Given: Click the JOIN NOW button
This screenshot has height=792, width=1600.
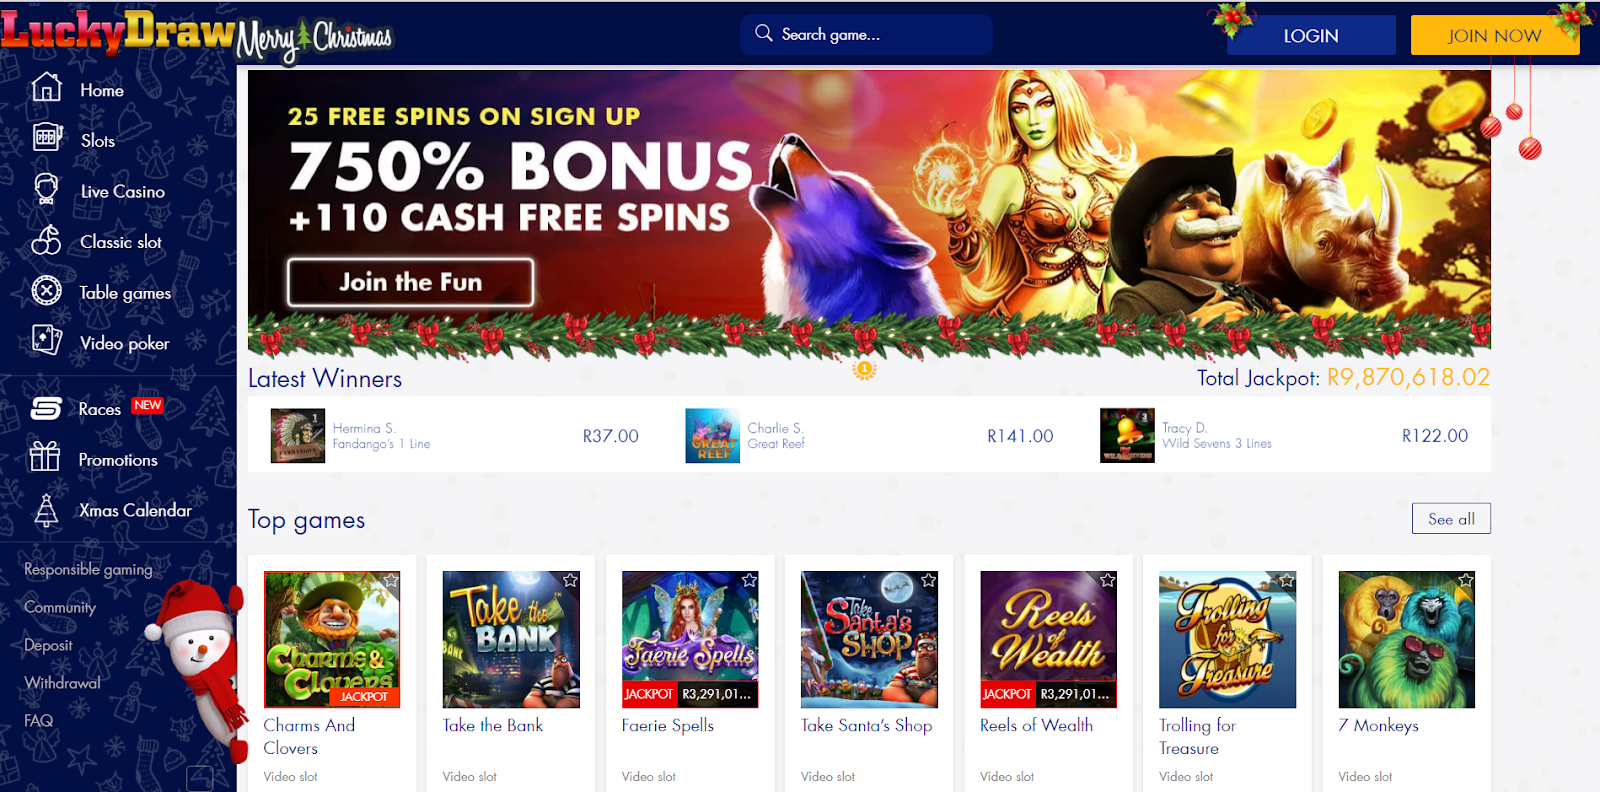Looking at the screenshot, I should pos(1495,35).
